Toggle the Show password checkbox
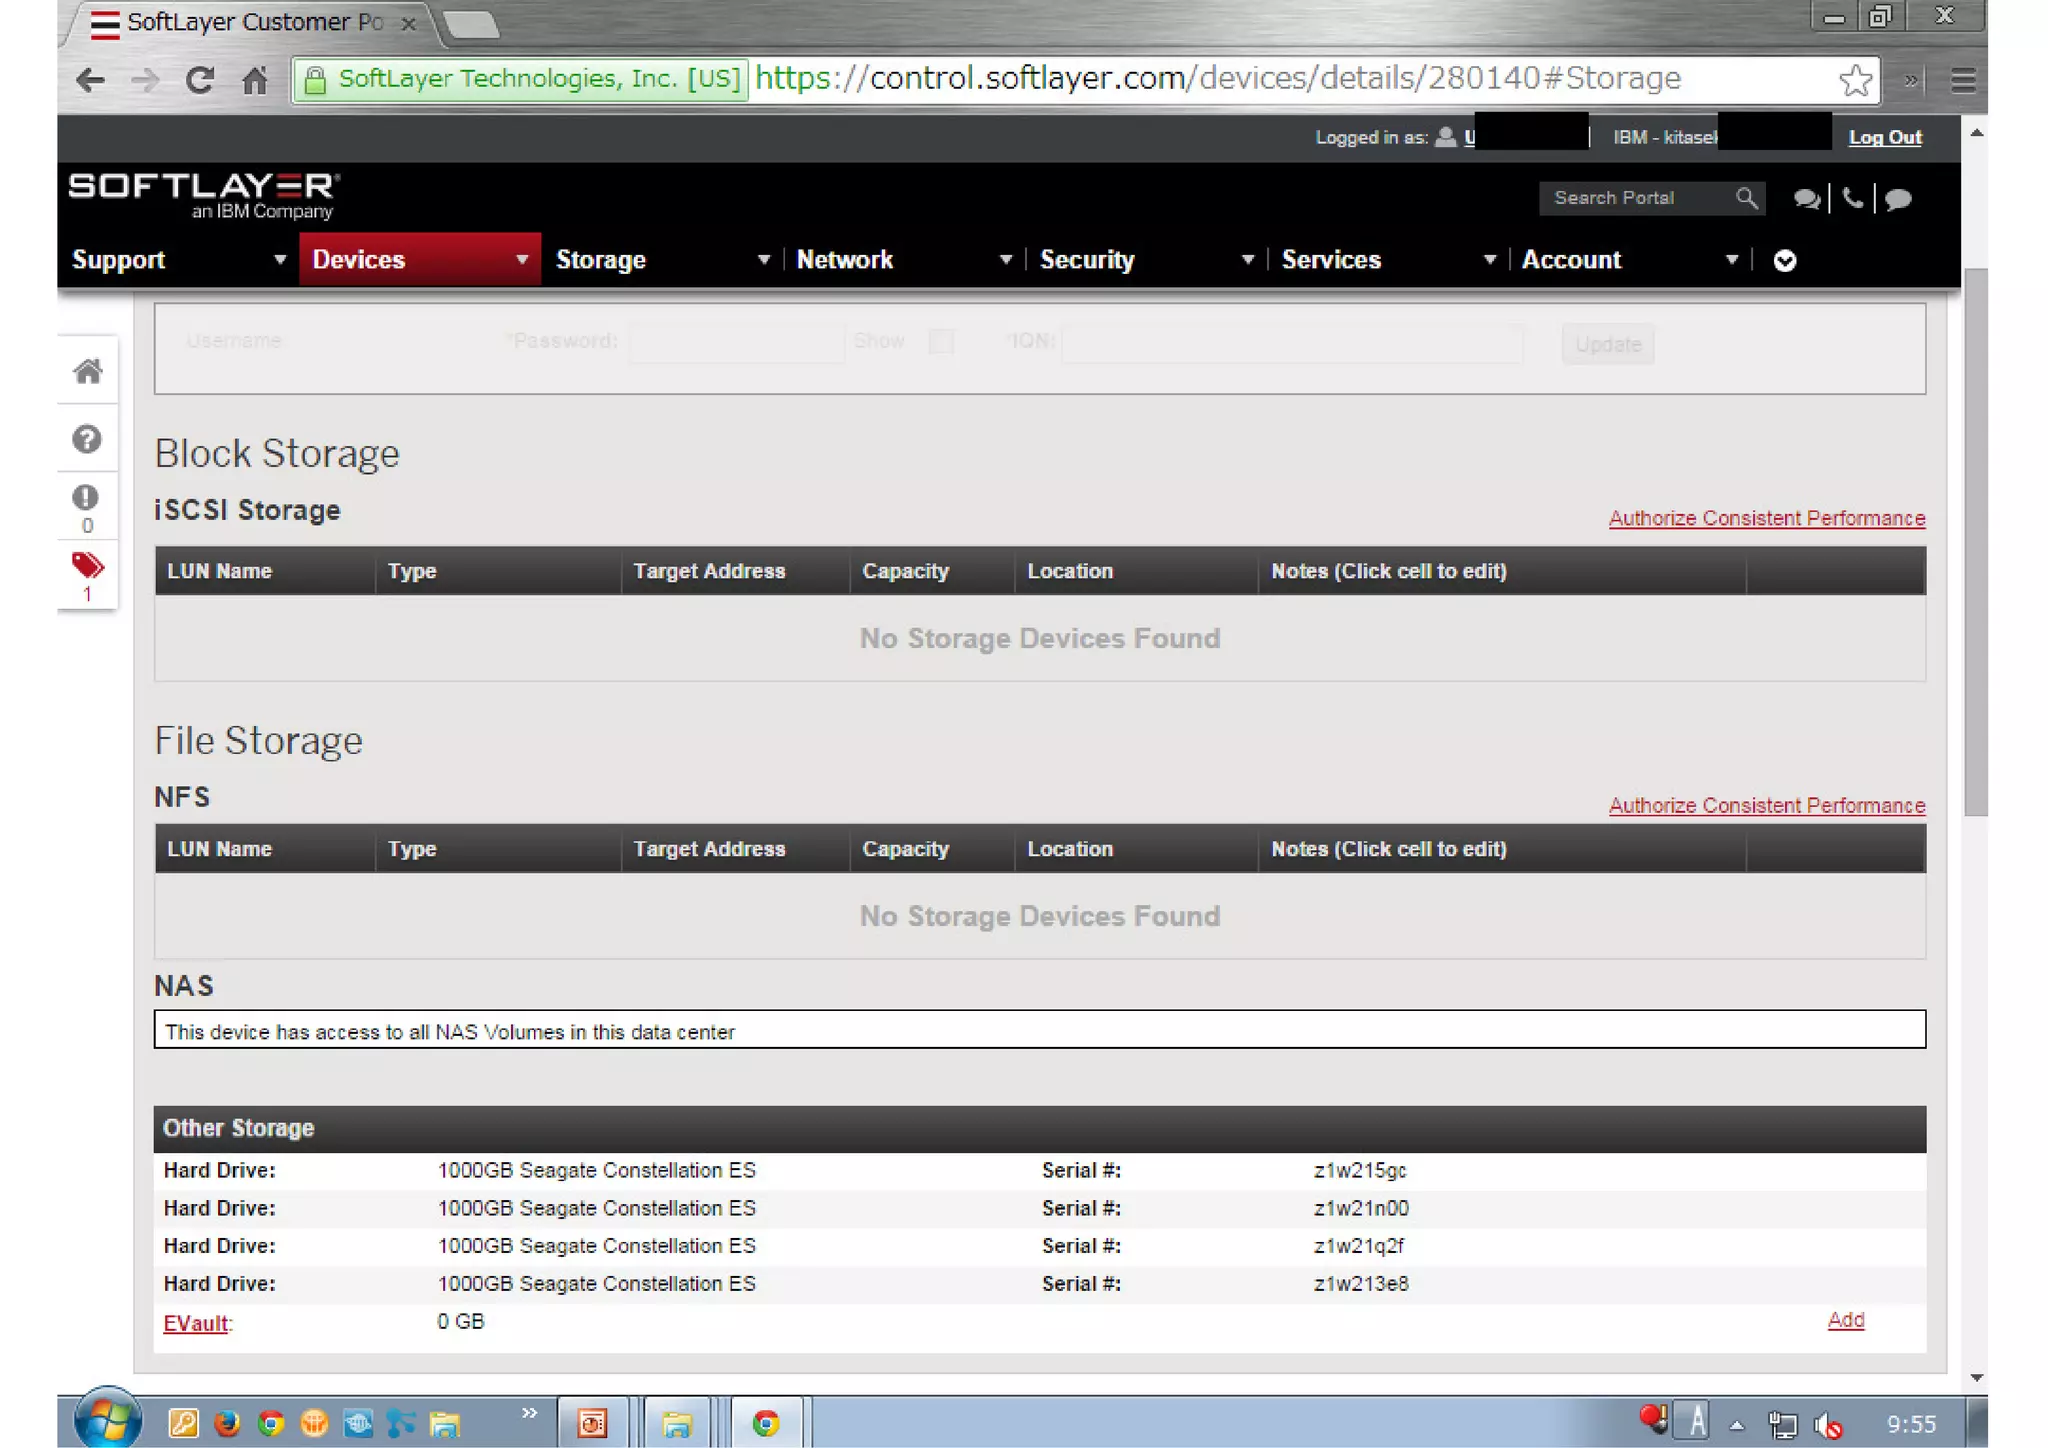 (x=940, y=341)
